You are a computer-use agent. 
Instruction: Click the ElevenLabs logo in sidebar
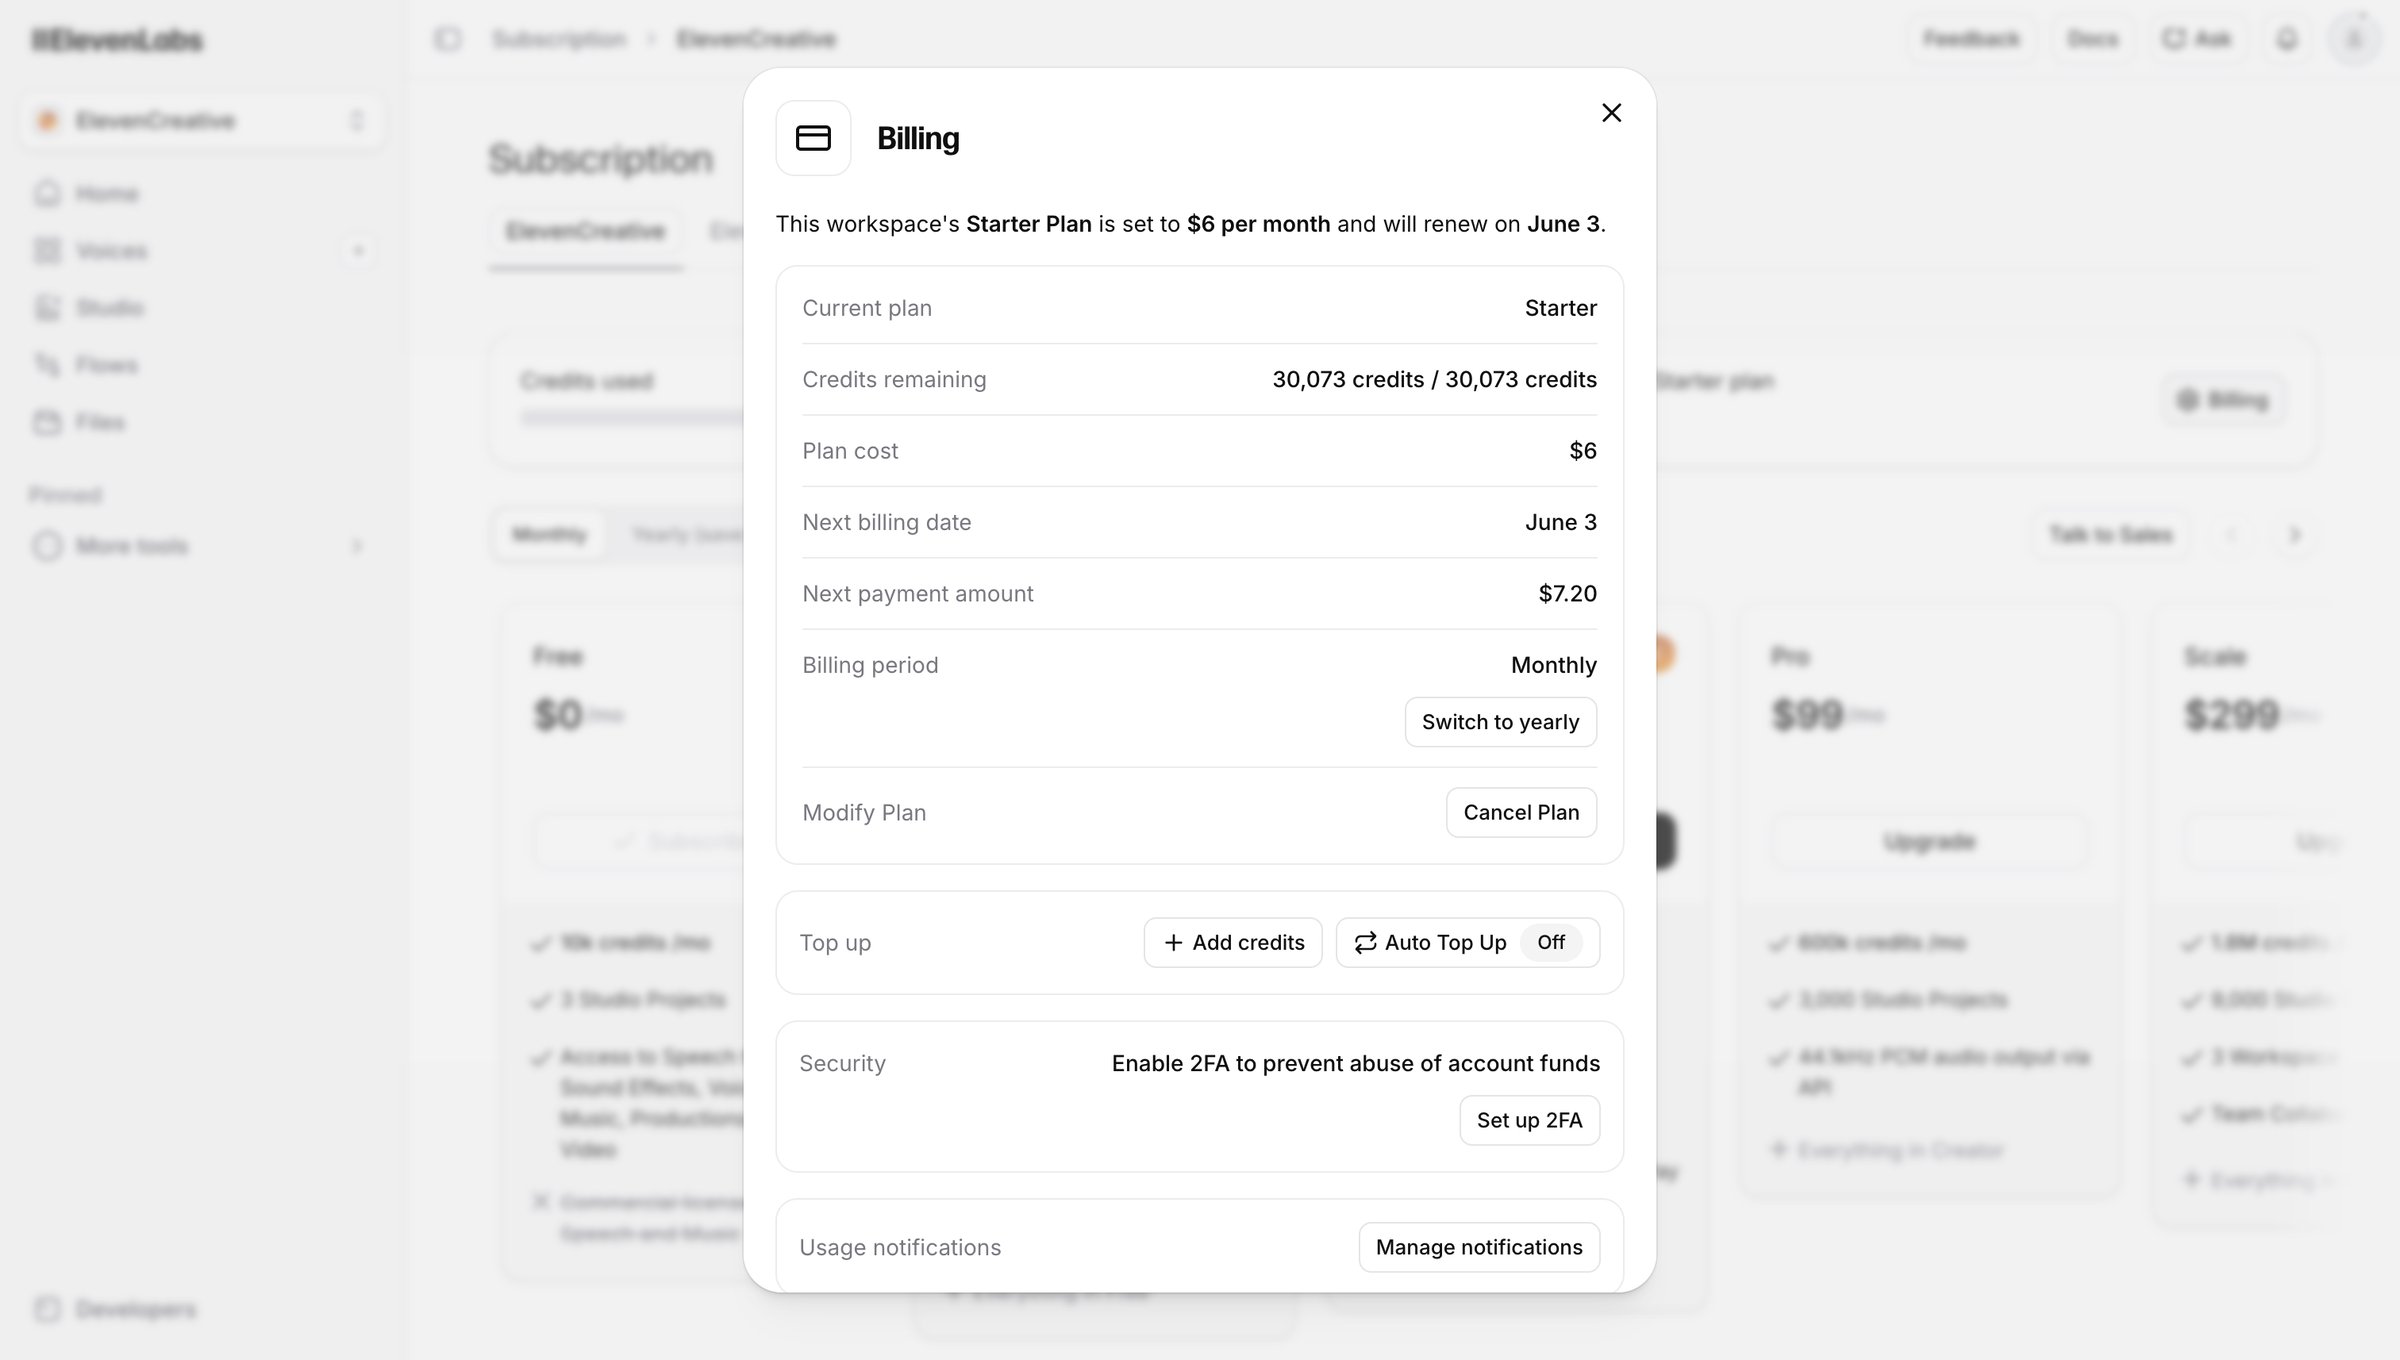117,40
